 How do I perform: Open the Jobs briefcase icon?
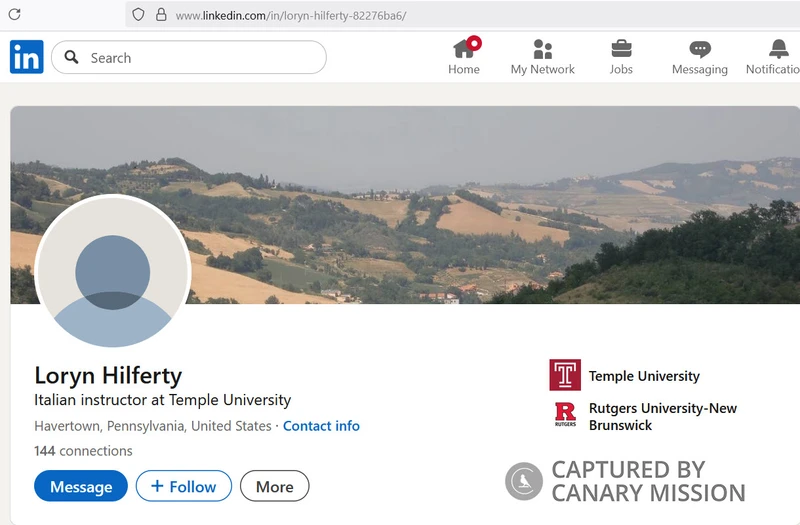(621, 49)
